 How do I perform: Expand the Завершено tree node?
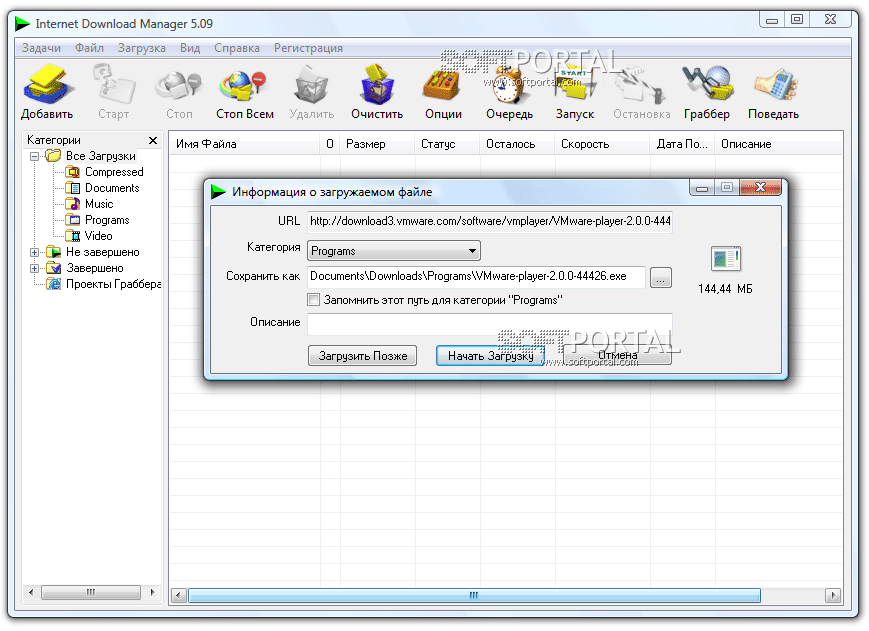coord(34,268)
